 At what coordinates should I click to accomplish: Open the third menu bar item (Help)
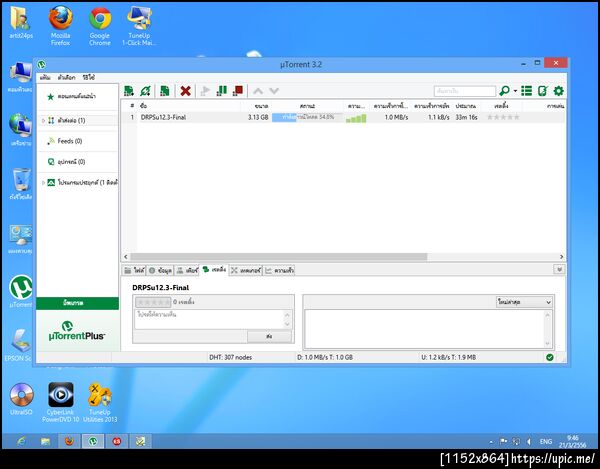pos(88,78)
